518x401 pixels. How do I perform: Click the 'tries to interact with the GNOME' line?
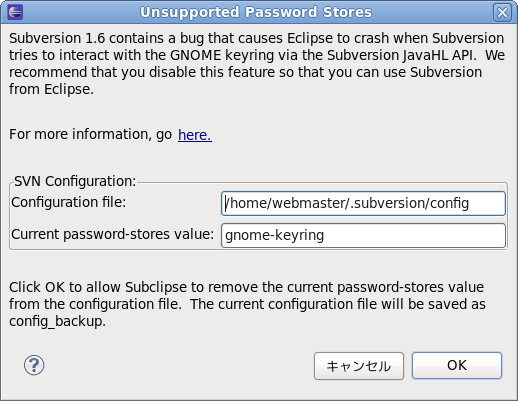(x=115, y=55)
